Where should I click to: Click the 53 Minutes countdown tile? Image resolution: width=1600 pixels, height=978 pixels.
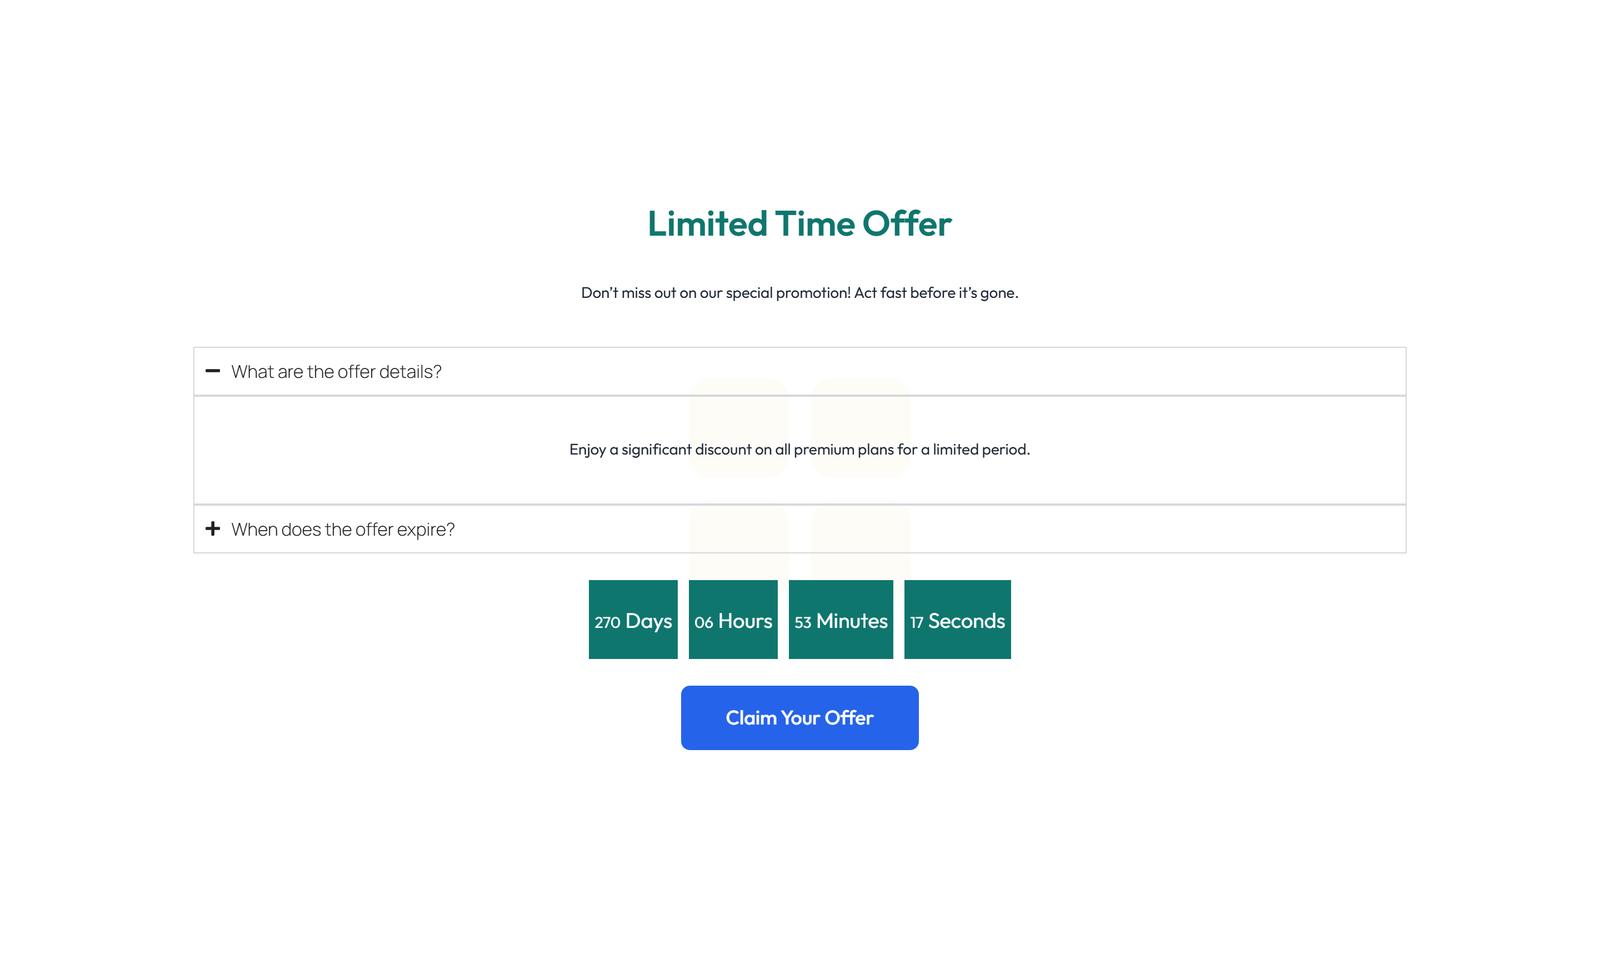click(840, 620)
